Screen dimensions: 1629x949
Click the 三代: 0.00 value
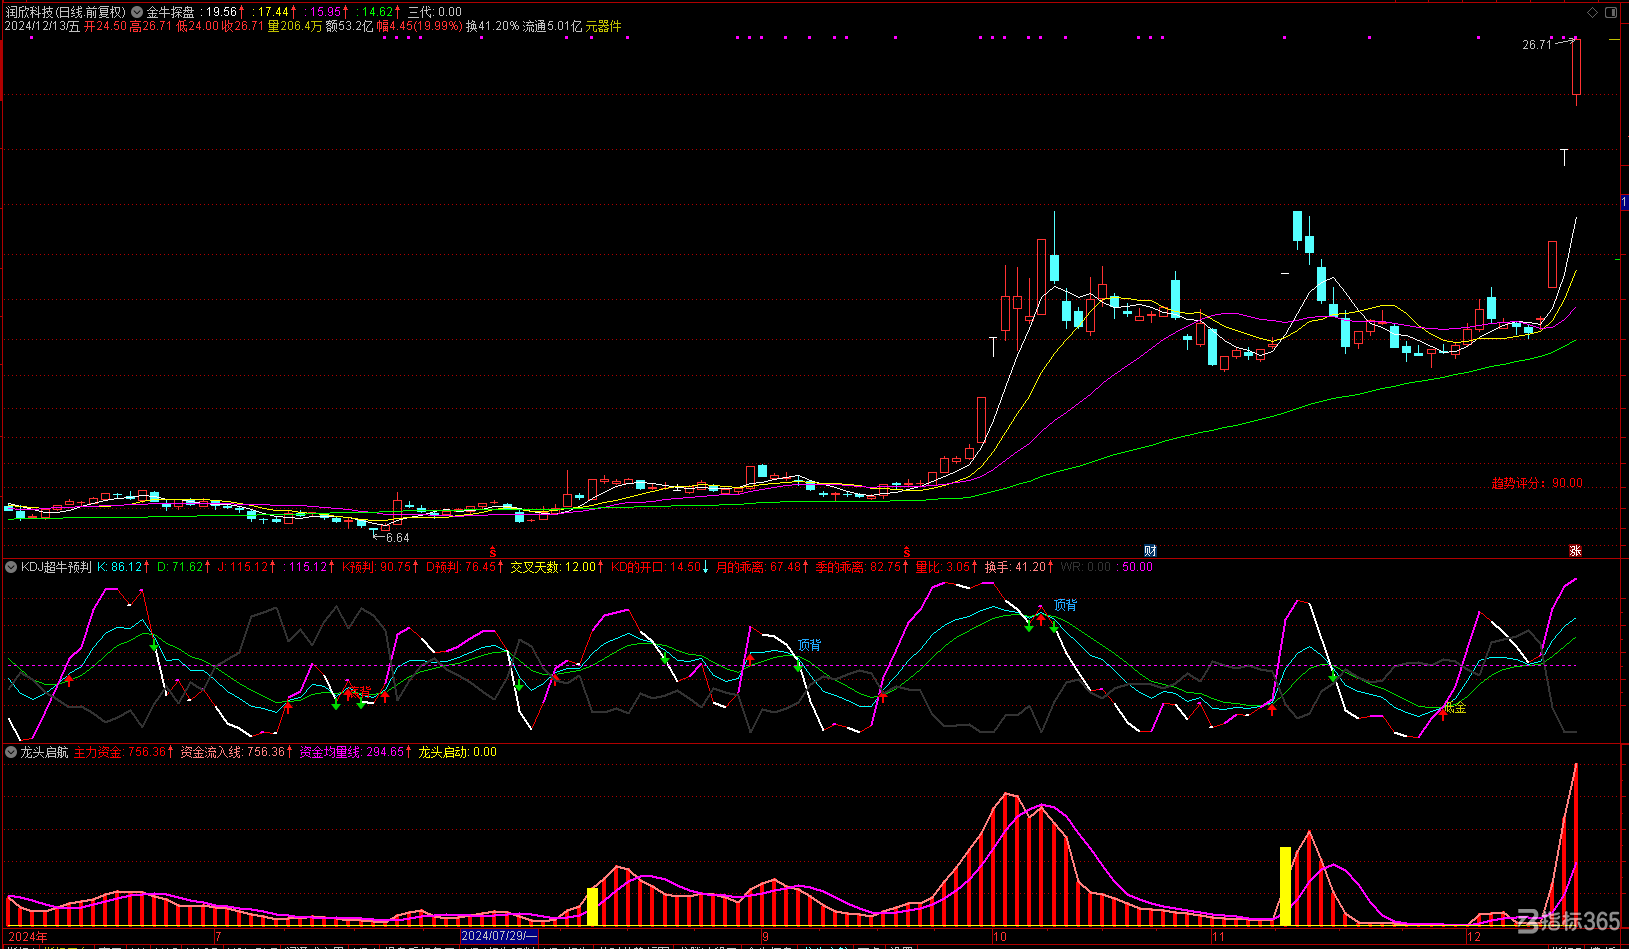[x=434, y=12]
